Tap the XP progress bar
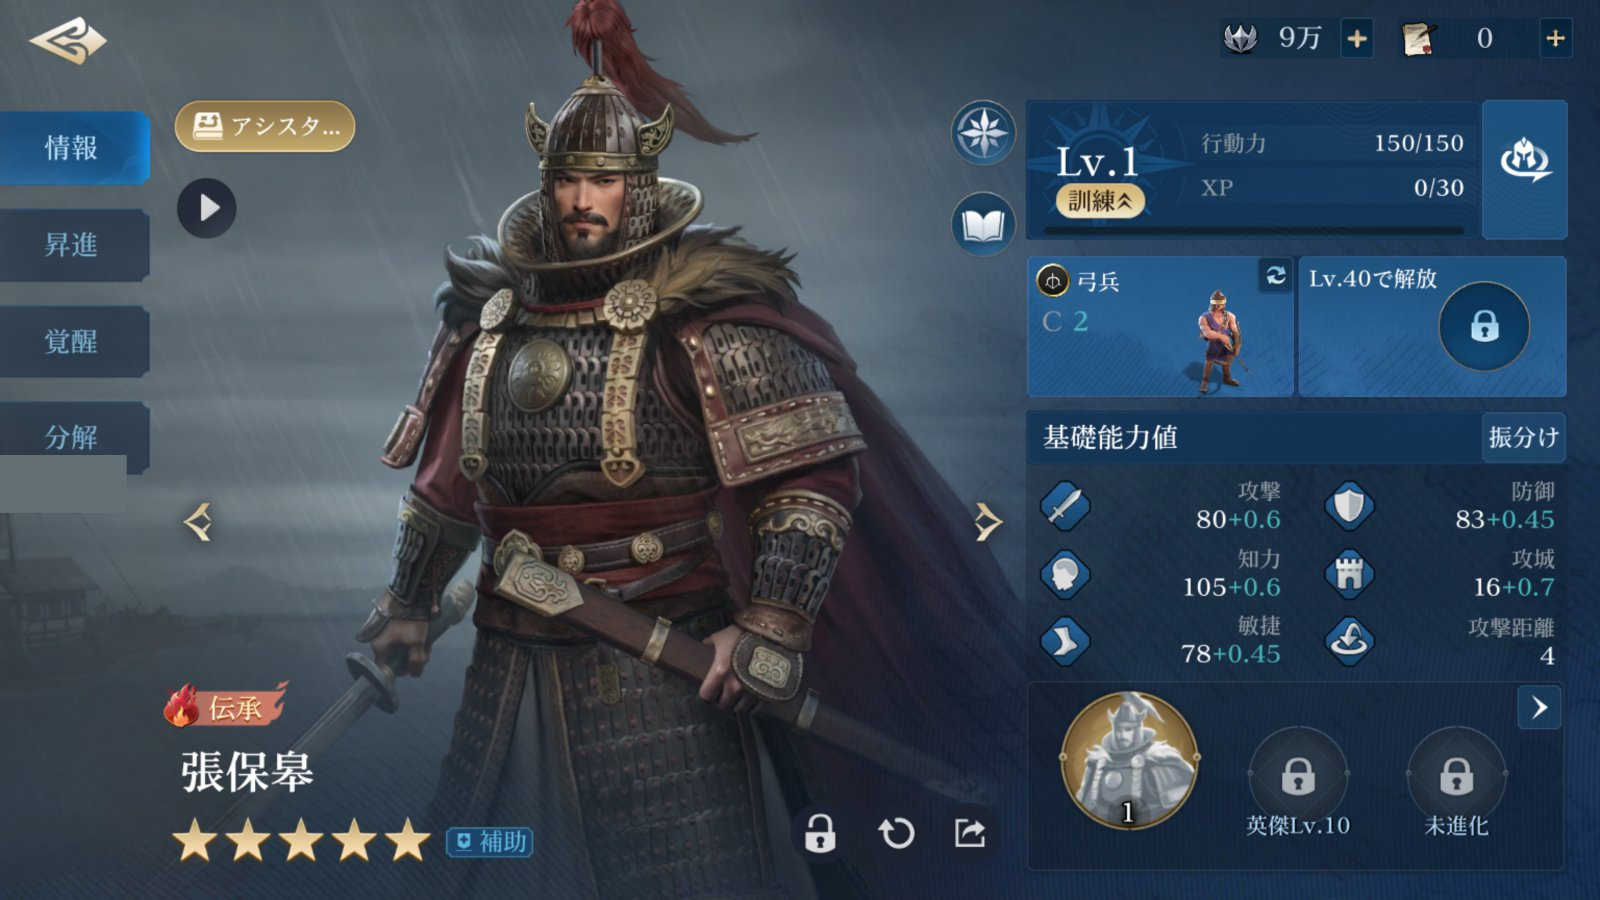Viewport: 1600px width, 900px height. [x=1254, y=231]
